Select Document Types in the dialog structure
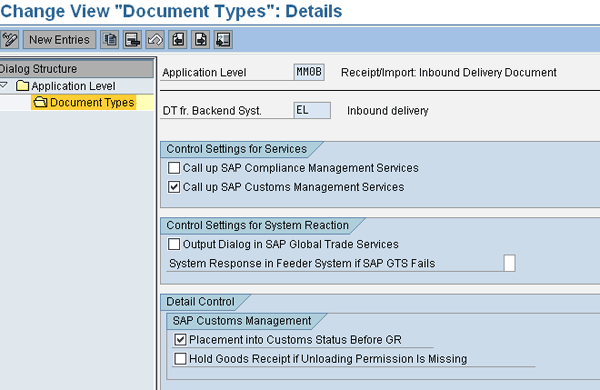The width and height of the screenshot is (600, 390). click(x=92, y=103)
